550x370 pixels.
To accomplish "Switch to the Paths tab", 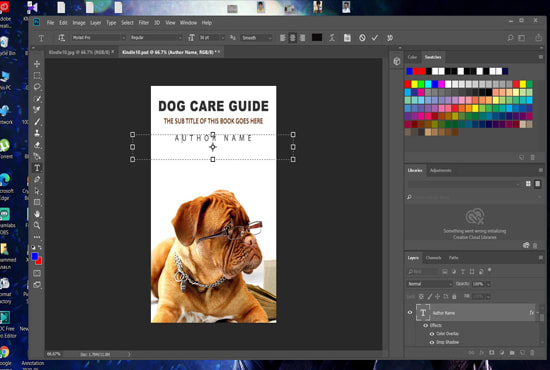I will point(454,258).
